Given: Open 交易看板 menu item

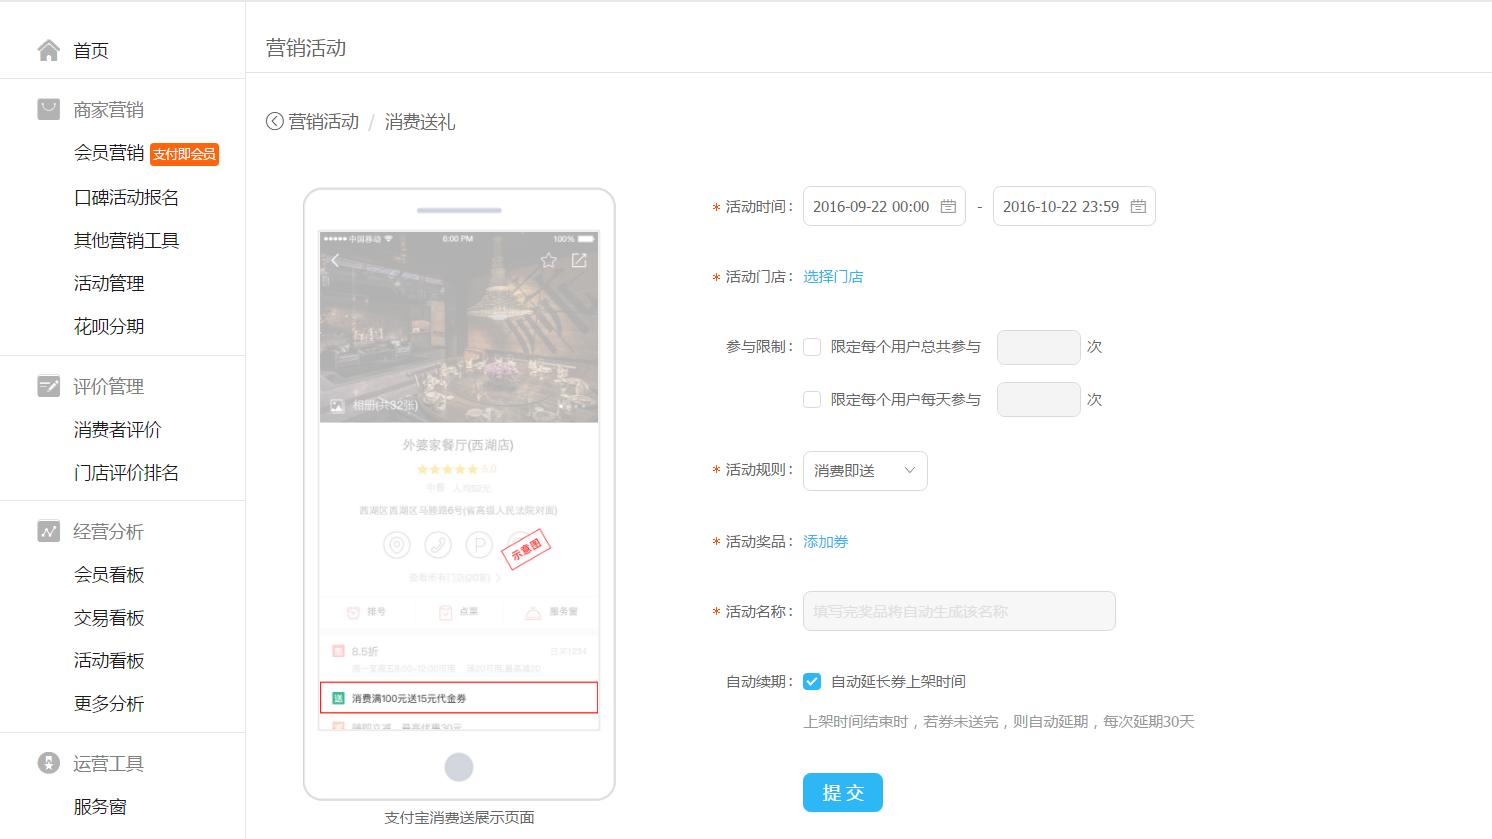Looking at the screenshot, I should click(109, 617).
